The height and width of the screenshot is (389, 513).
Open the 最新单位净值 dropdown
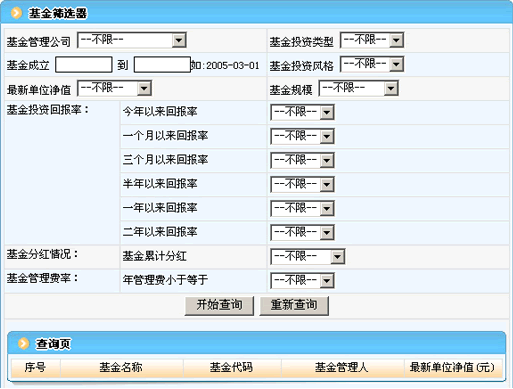(x=114, y=88)
